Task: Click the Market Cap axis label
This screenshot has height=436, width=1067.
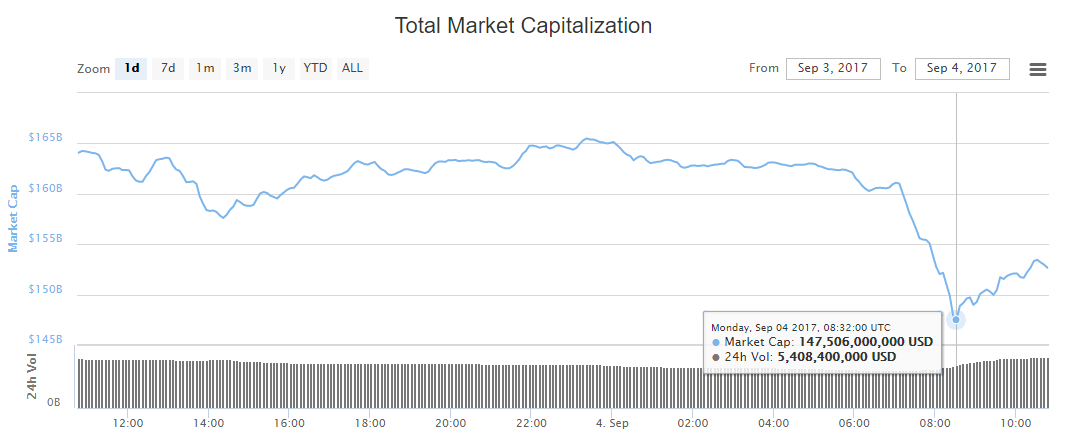Action: (x=14, y=217)
